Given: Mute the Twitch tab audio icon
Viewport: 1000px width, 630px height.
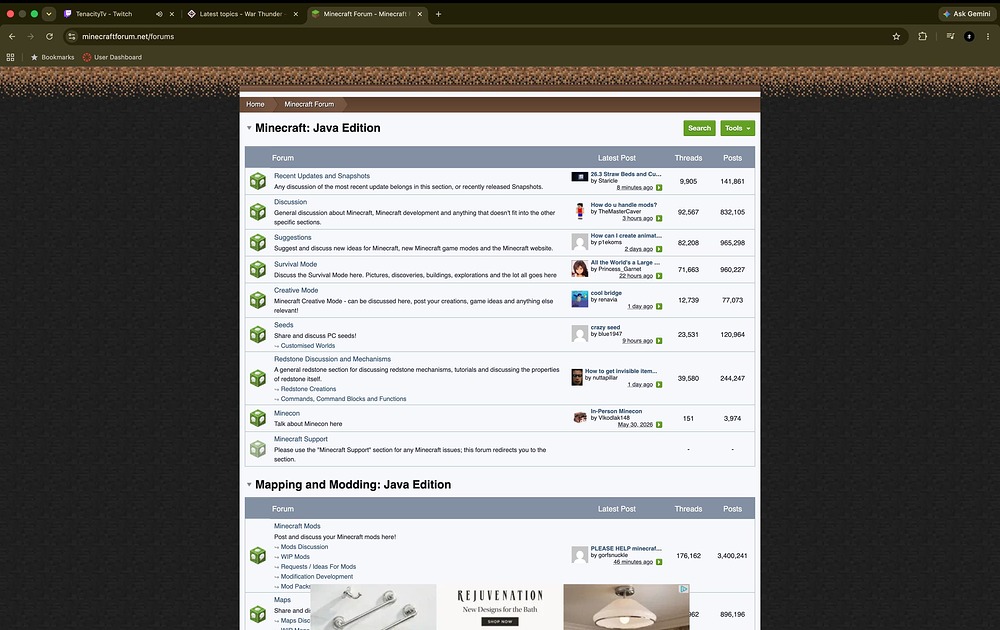Looking at the screenshot, I should (159, 13).
